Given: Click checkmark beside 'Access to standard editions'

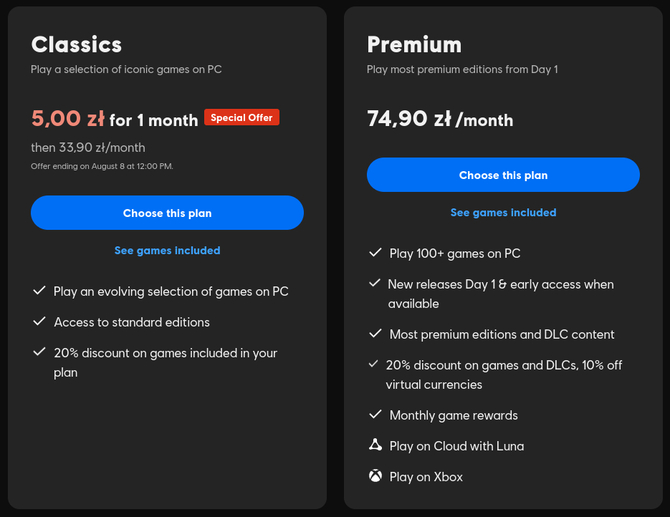Looking at the screenshot, I should (x=39, y=322).
